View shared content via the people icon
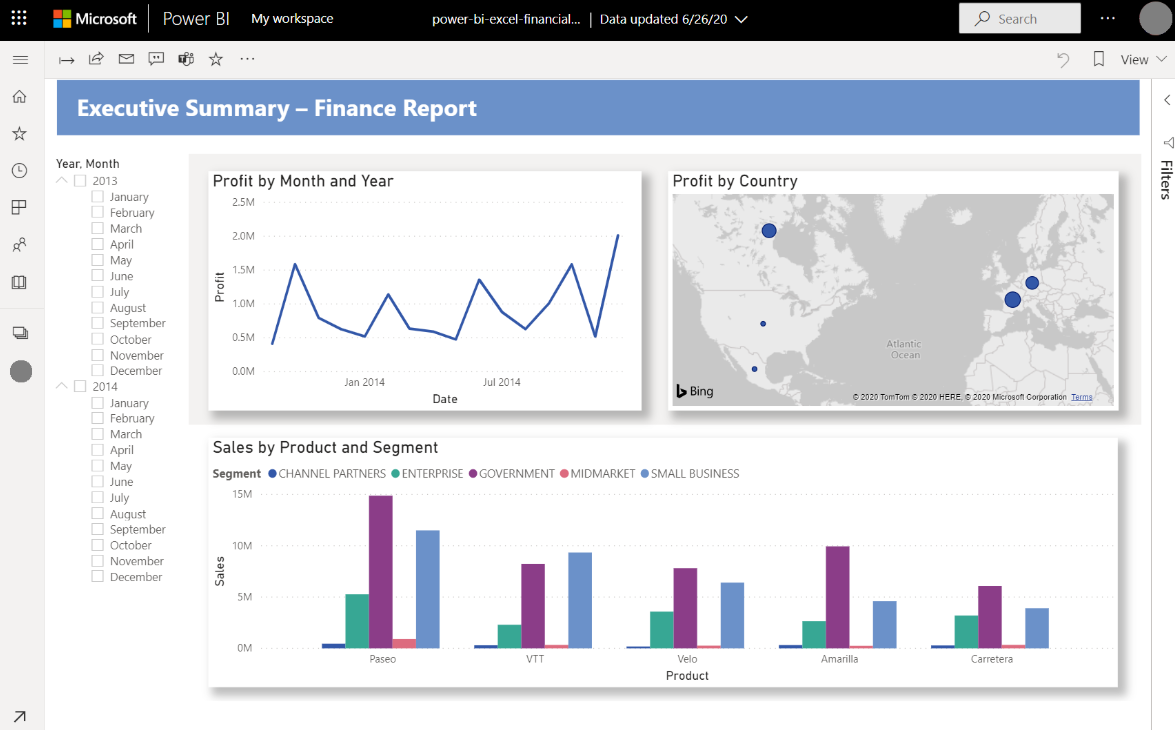Viewport: 1175px width, 730px height. click(x=19, y=244)
